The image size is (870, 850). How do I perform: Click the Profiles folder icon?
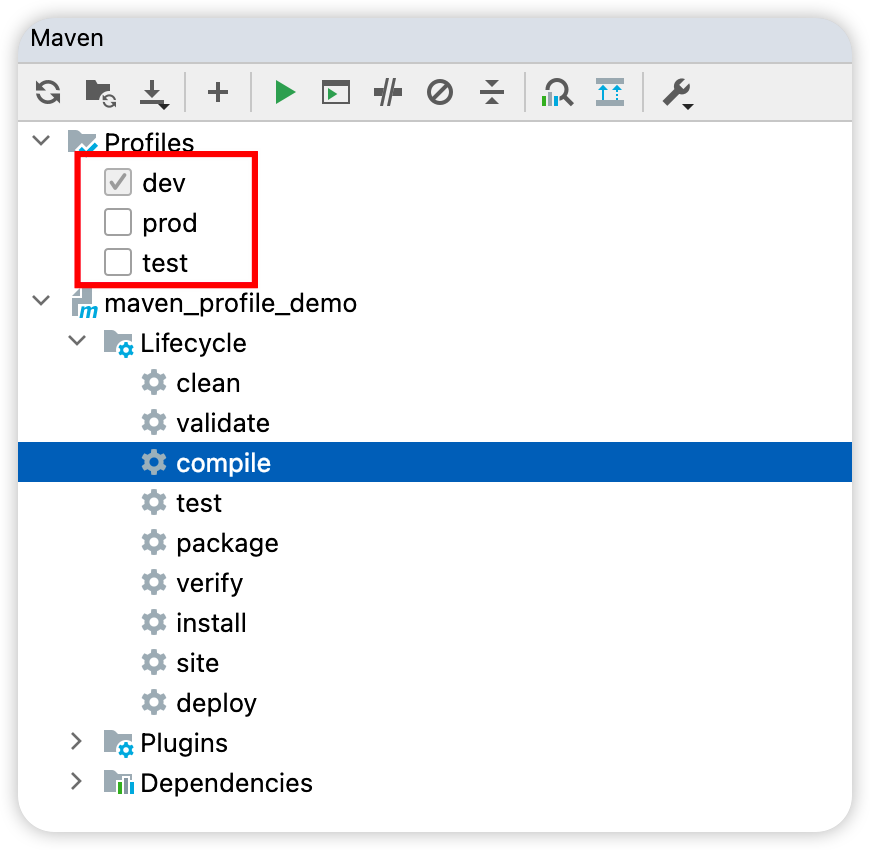pyautogui.click(x=82, y=142)
